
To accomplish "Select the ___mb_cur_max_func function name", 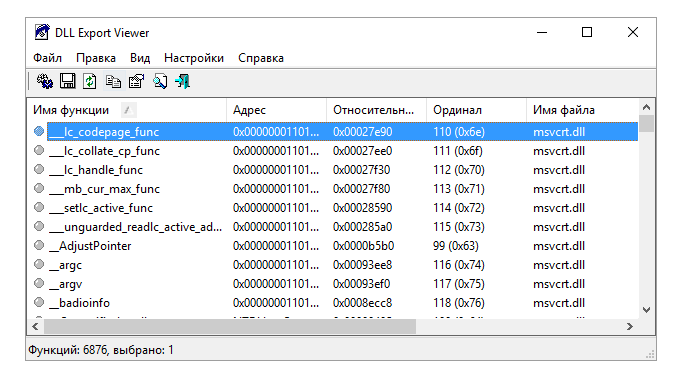I will (x=104, y=189).
